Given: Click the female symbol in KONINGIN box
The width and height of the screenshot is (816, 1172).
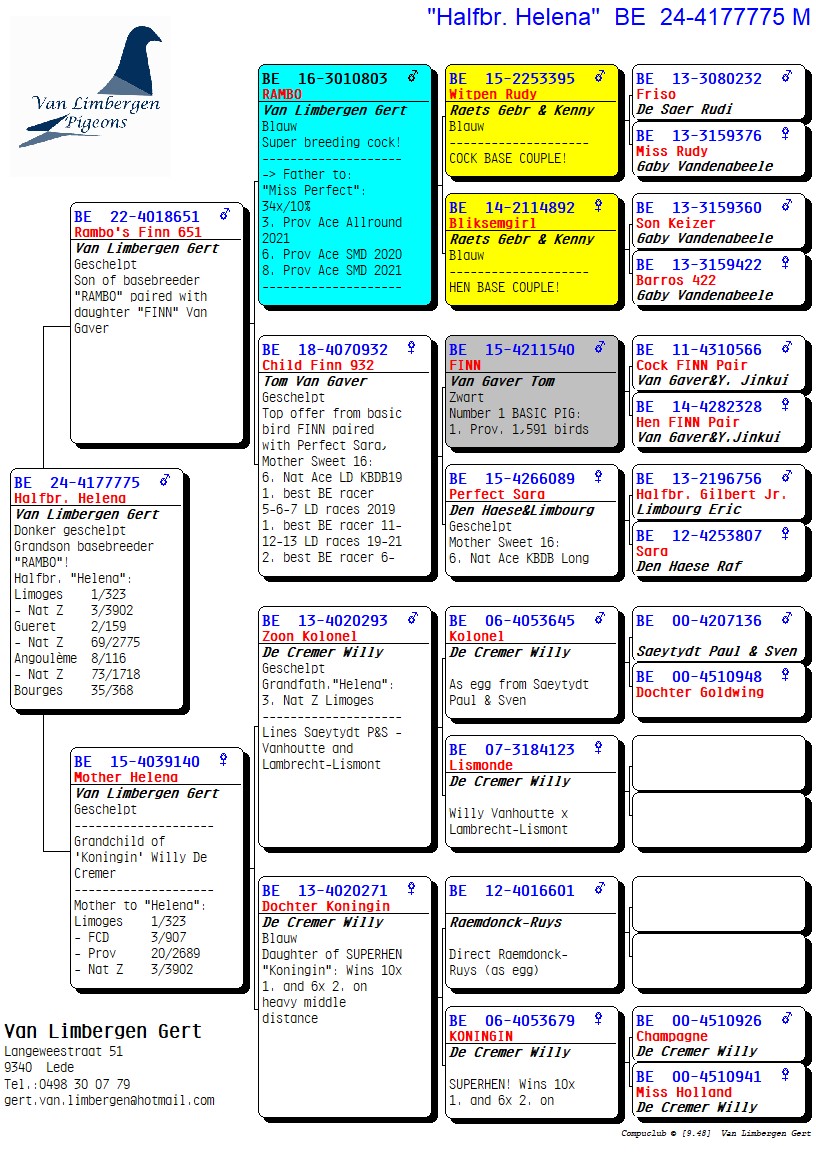Looking at the screenshot, I should point(599,1020).
